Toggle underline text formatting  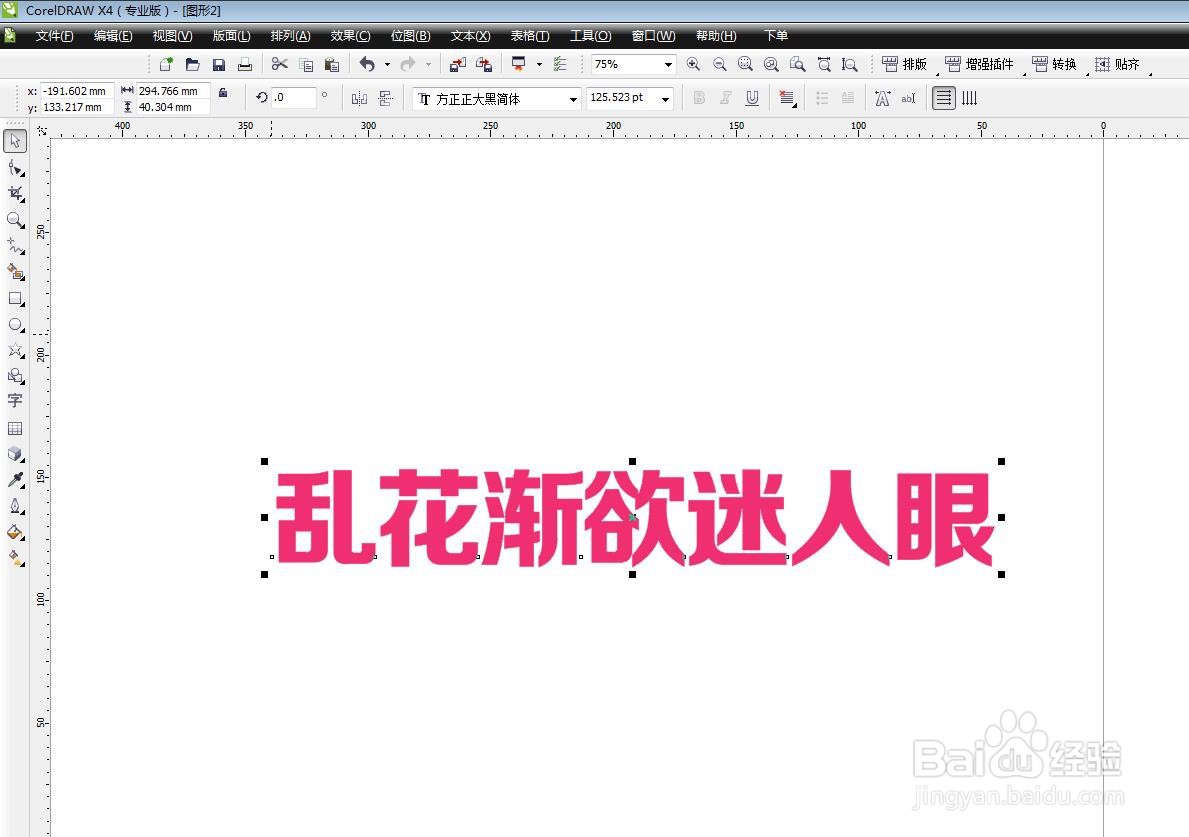pyautogui.click(x=751, y=98)
